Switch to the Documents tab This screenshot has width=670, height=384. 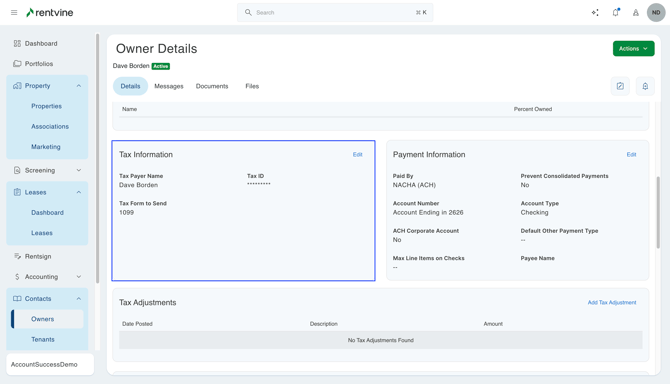click(212, 86)
